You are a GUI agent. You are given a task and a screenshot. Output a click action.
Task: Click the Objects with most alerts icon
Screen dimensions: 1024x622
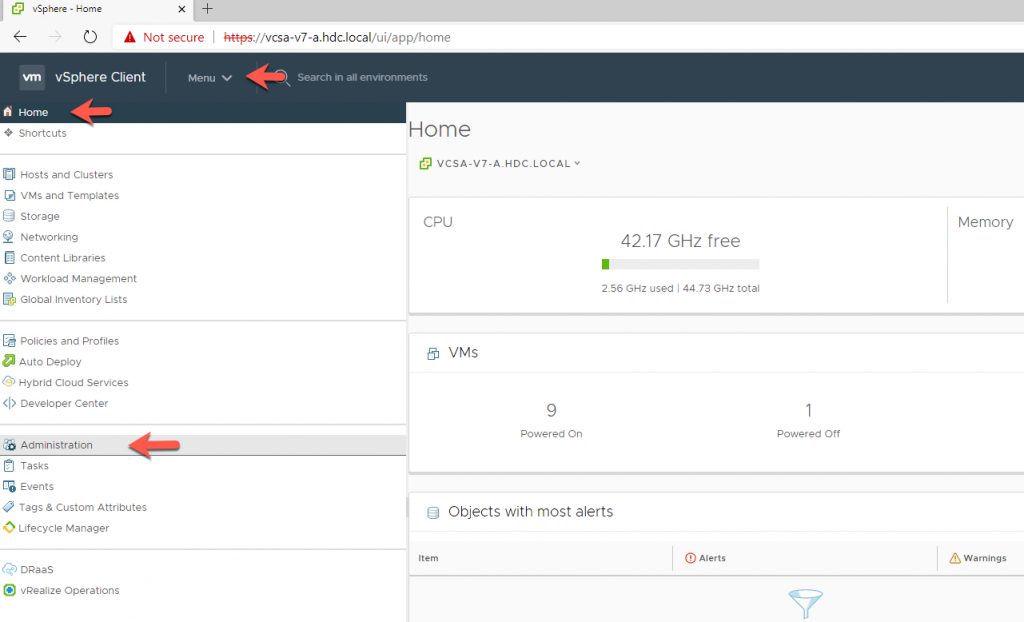tap(433, 512)
